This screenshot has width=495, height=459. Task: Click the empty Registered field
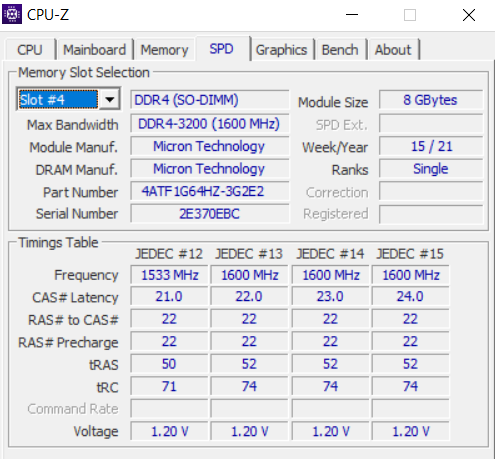click(431, 214)
